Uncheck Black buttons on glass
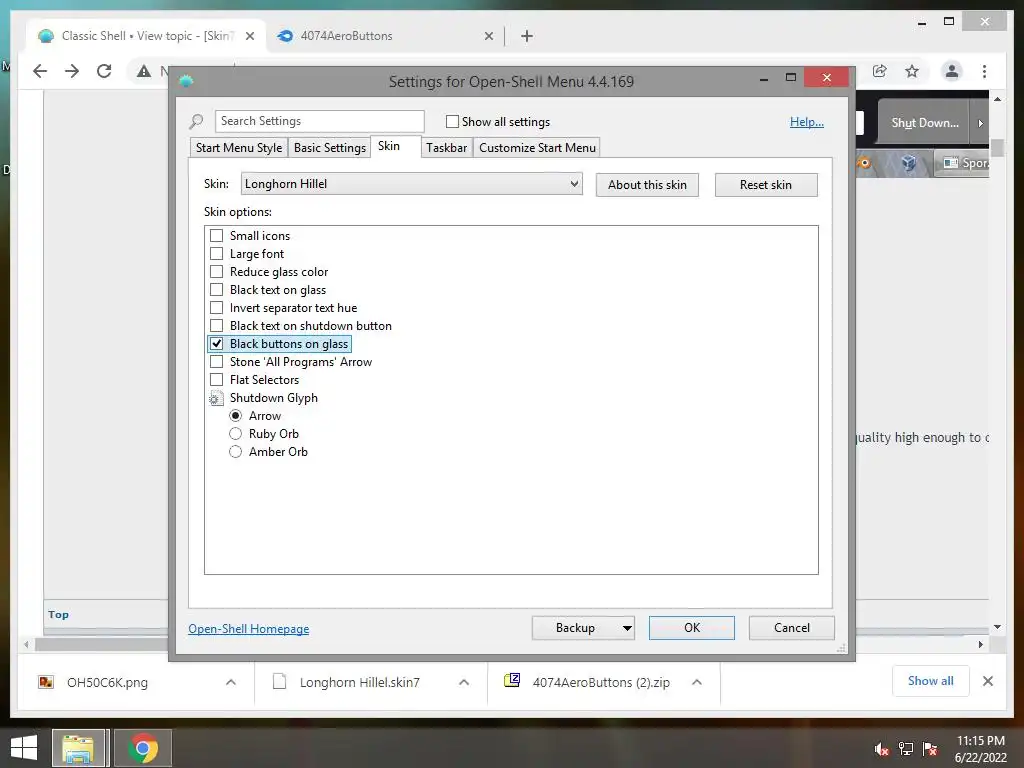Screen dimensions: 1024x768 tap(216, 344)
